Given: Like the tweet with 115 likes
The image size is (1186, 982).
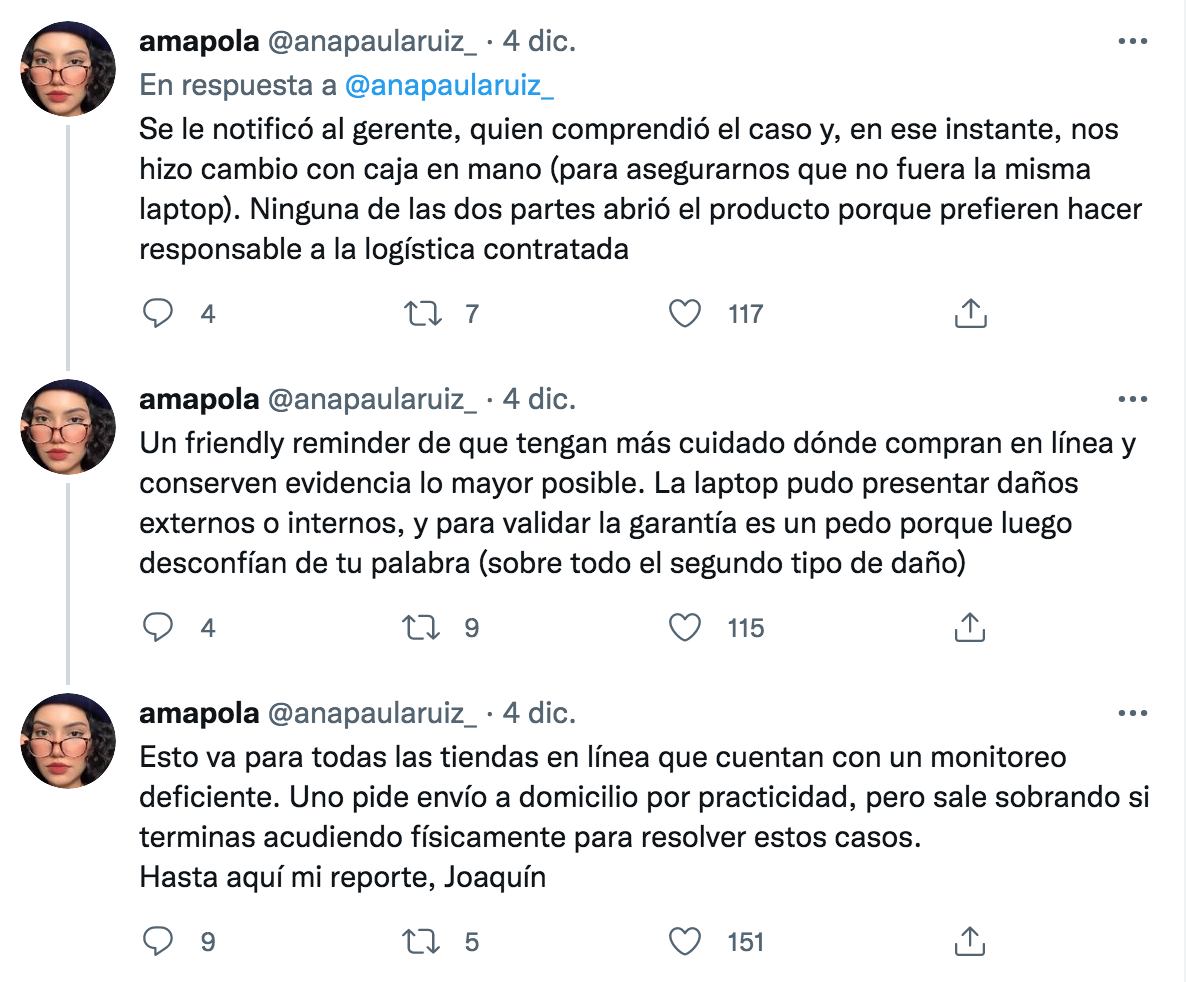Looking at the screenshot, I should pyautogui.click(x=684, y=628).
